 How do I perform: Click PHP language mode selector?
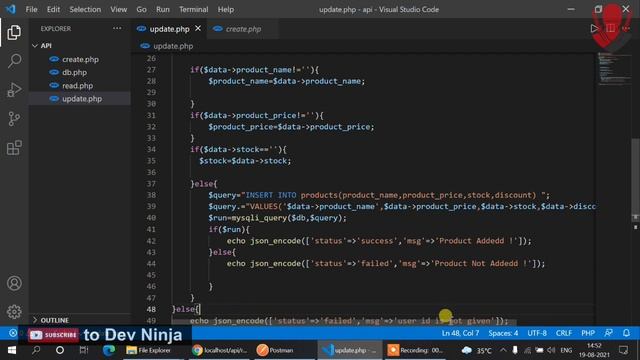(x=588, y=333)
